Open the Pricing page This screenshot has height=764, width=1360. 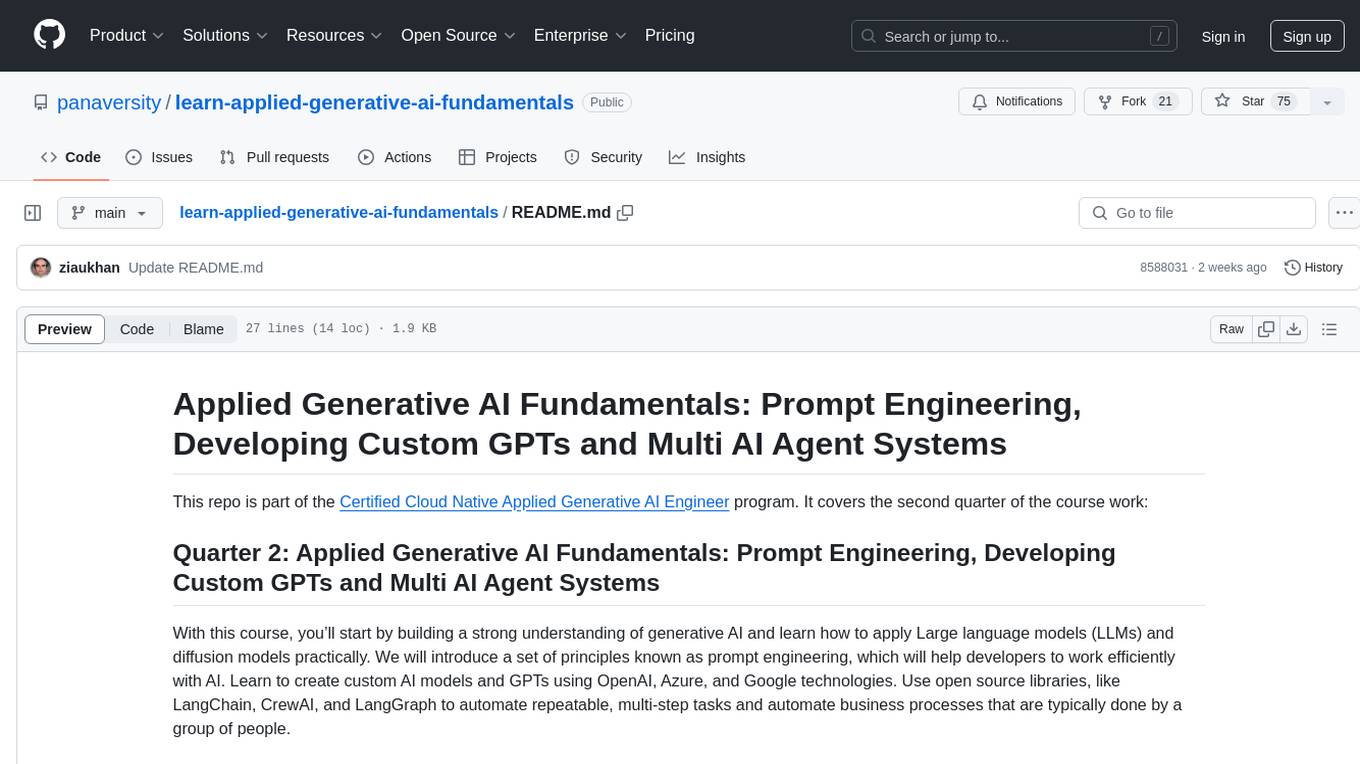(670, 35)
